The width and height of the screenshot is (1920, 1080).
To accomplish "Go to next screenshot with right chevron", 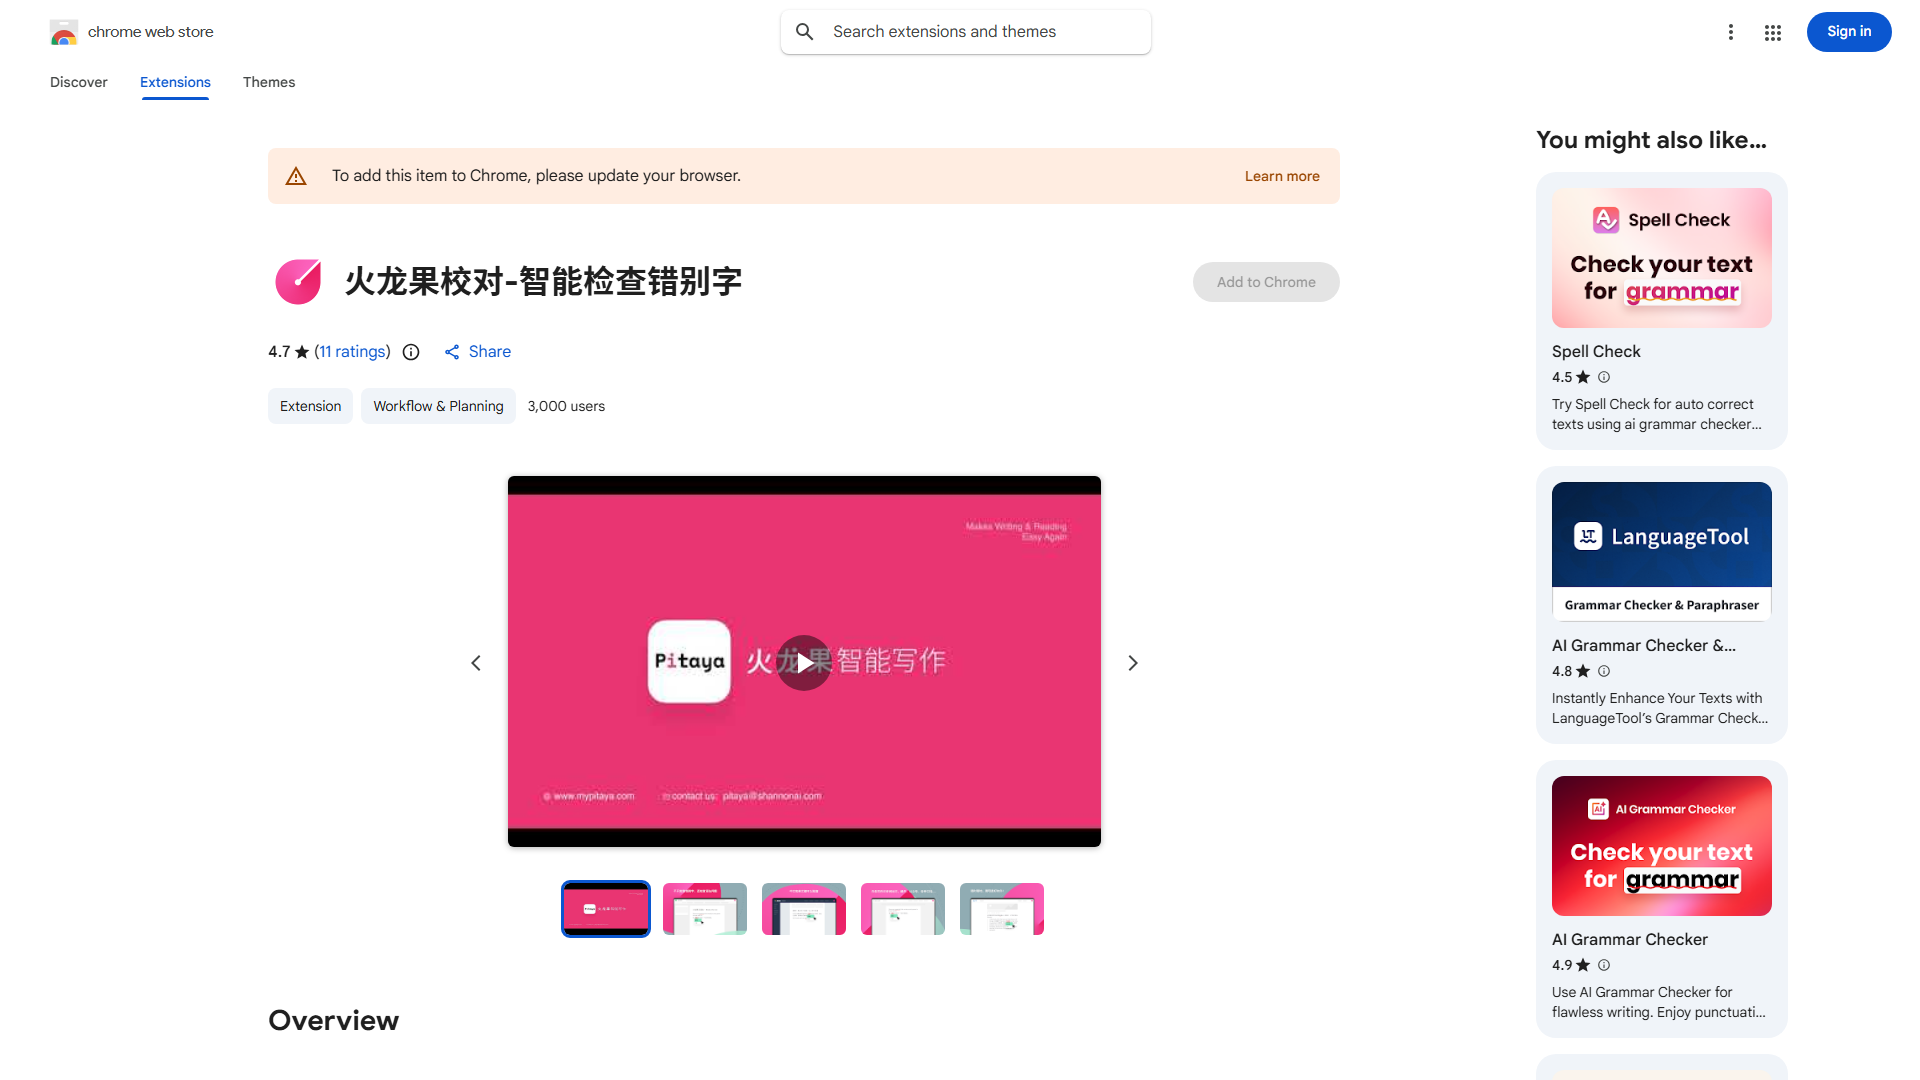I will [1132, 663].
